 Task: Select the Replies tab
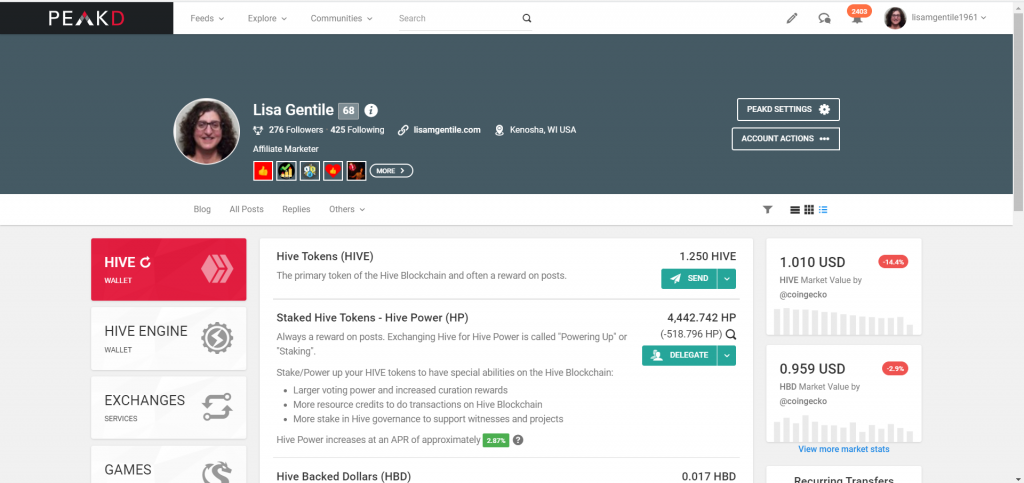point(296,210)
